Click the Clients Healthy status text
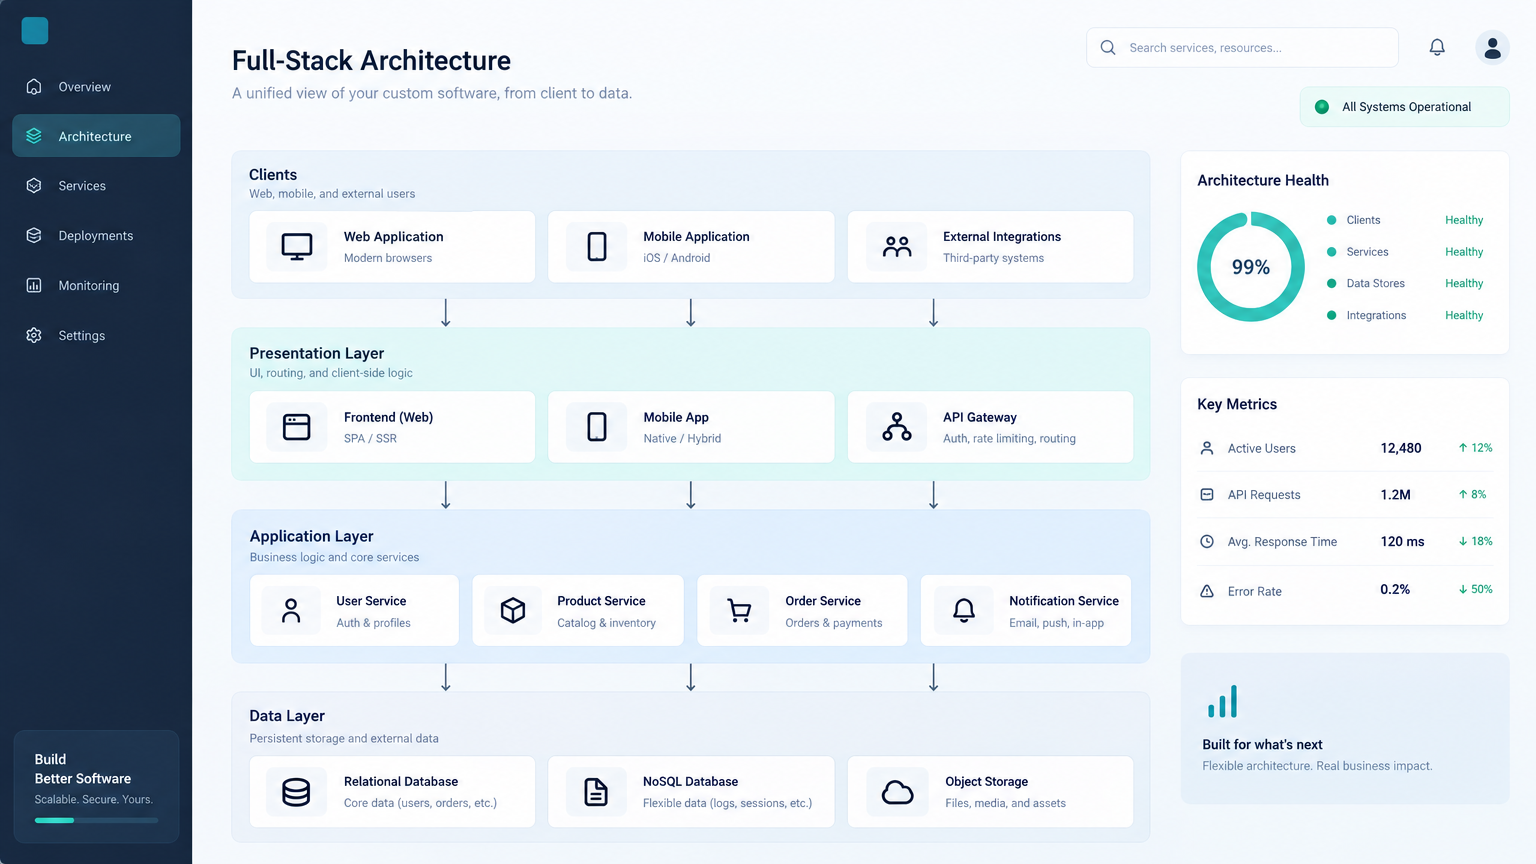The image size is (1536, 864). point(1464,220)
